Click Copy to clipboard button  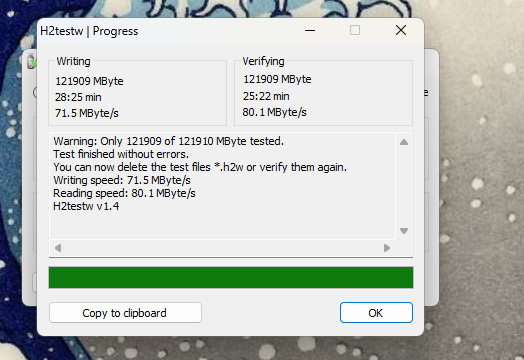[x=125, y=313]
